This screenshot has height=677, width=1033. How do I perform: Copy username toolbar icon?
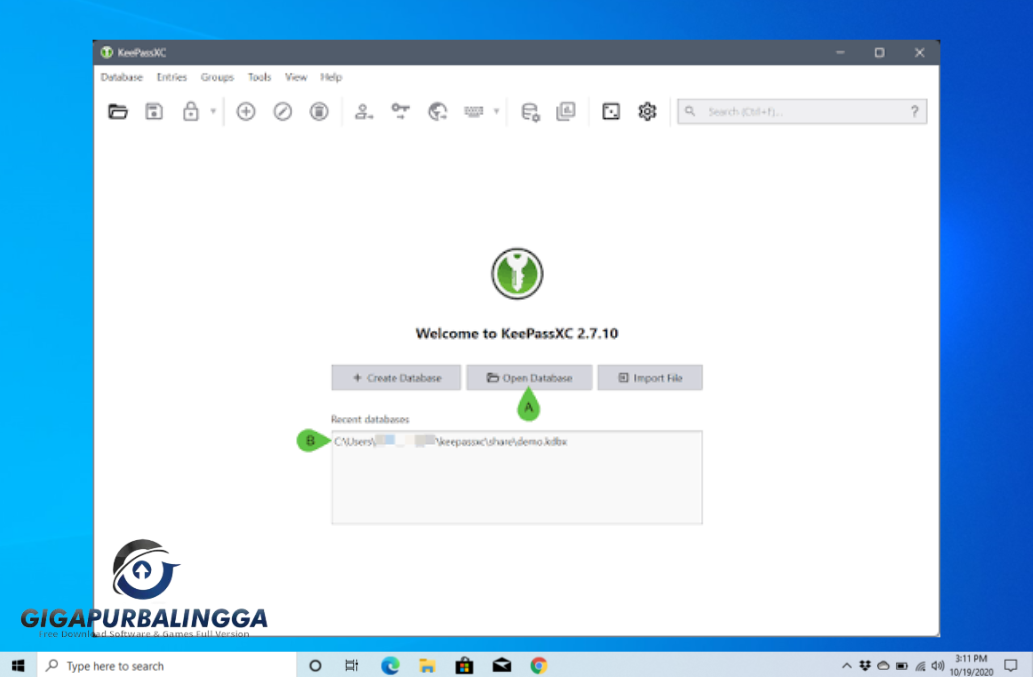click(364, 111)
